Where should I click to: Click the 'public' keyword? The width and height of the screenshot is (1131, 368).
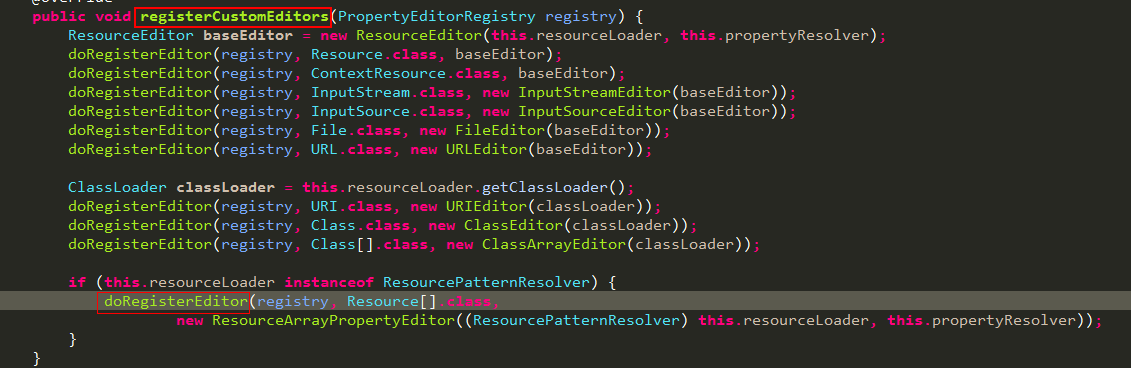click(x=59, y=17)
